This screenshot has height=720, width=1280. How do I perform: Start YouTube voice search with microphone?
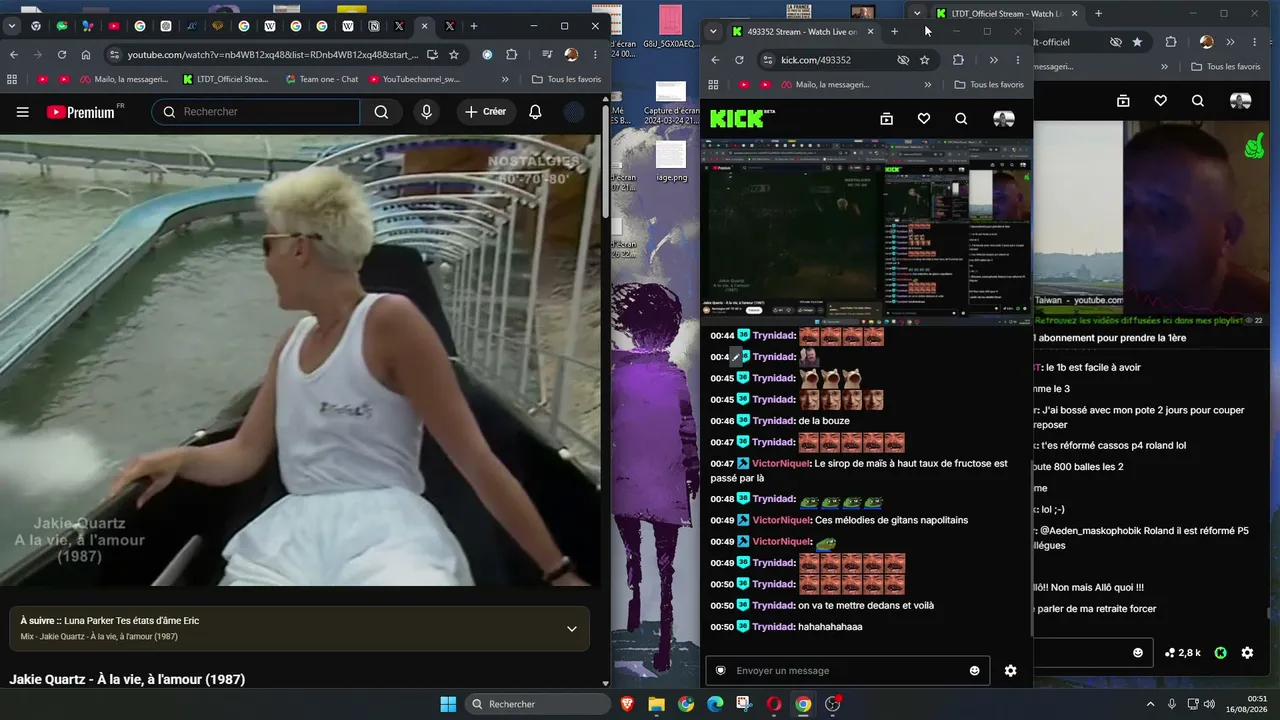point(427,112)
